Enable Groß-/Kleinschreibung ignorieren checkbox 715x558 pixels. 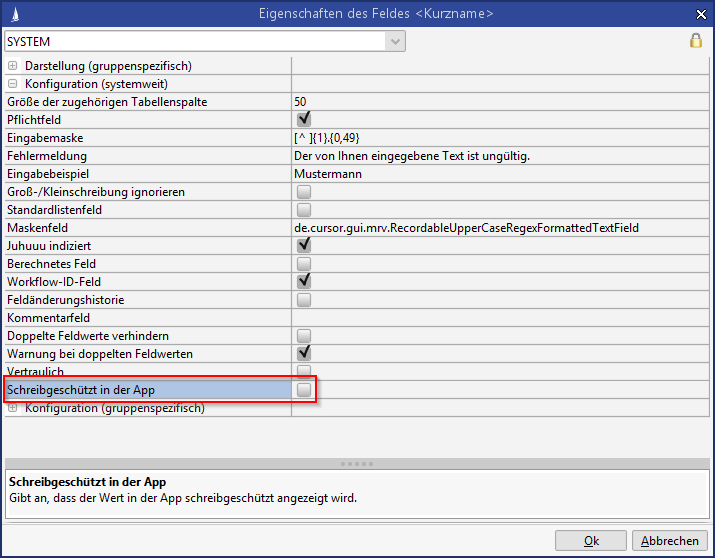303,192
